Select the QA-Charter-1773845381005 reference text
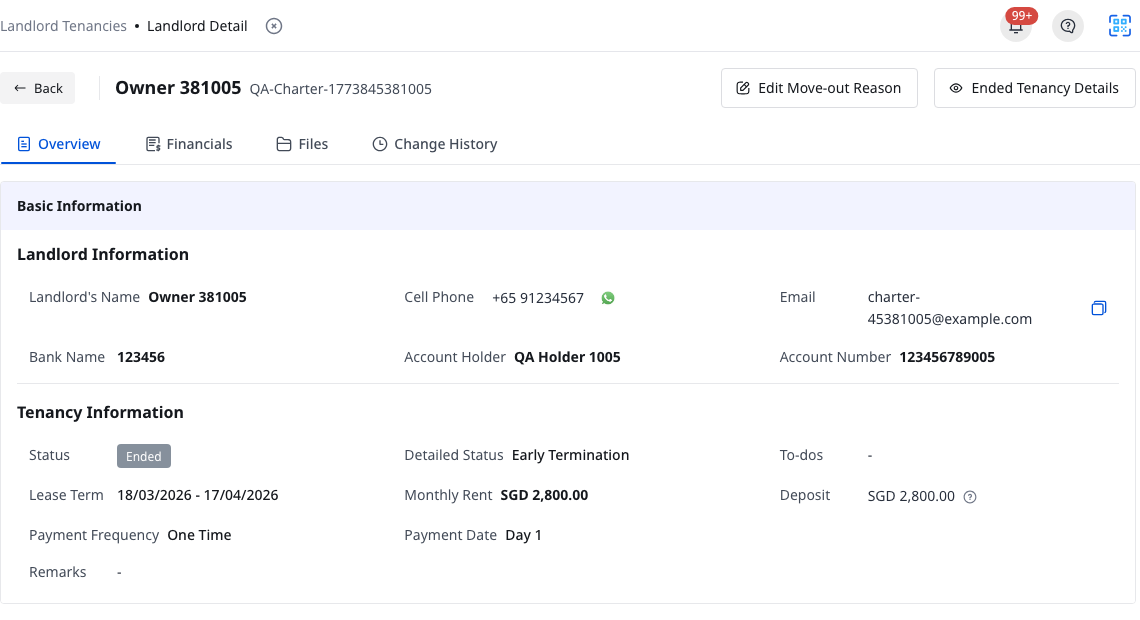Screen dimensions: 1140x620 tap(340, 89)
